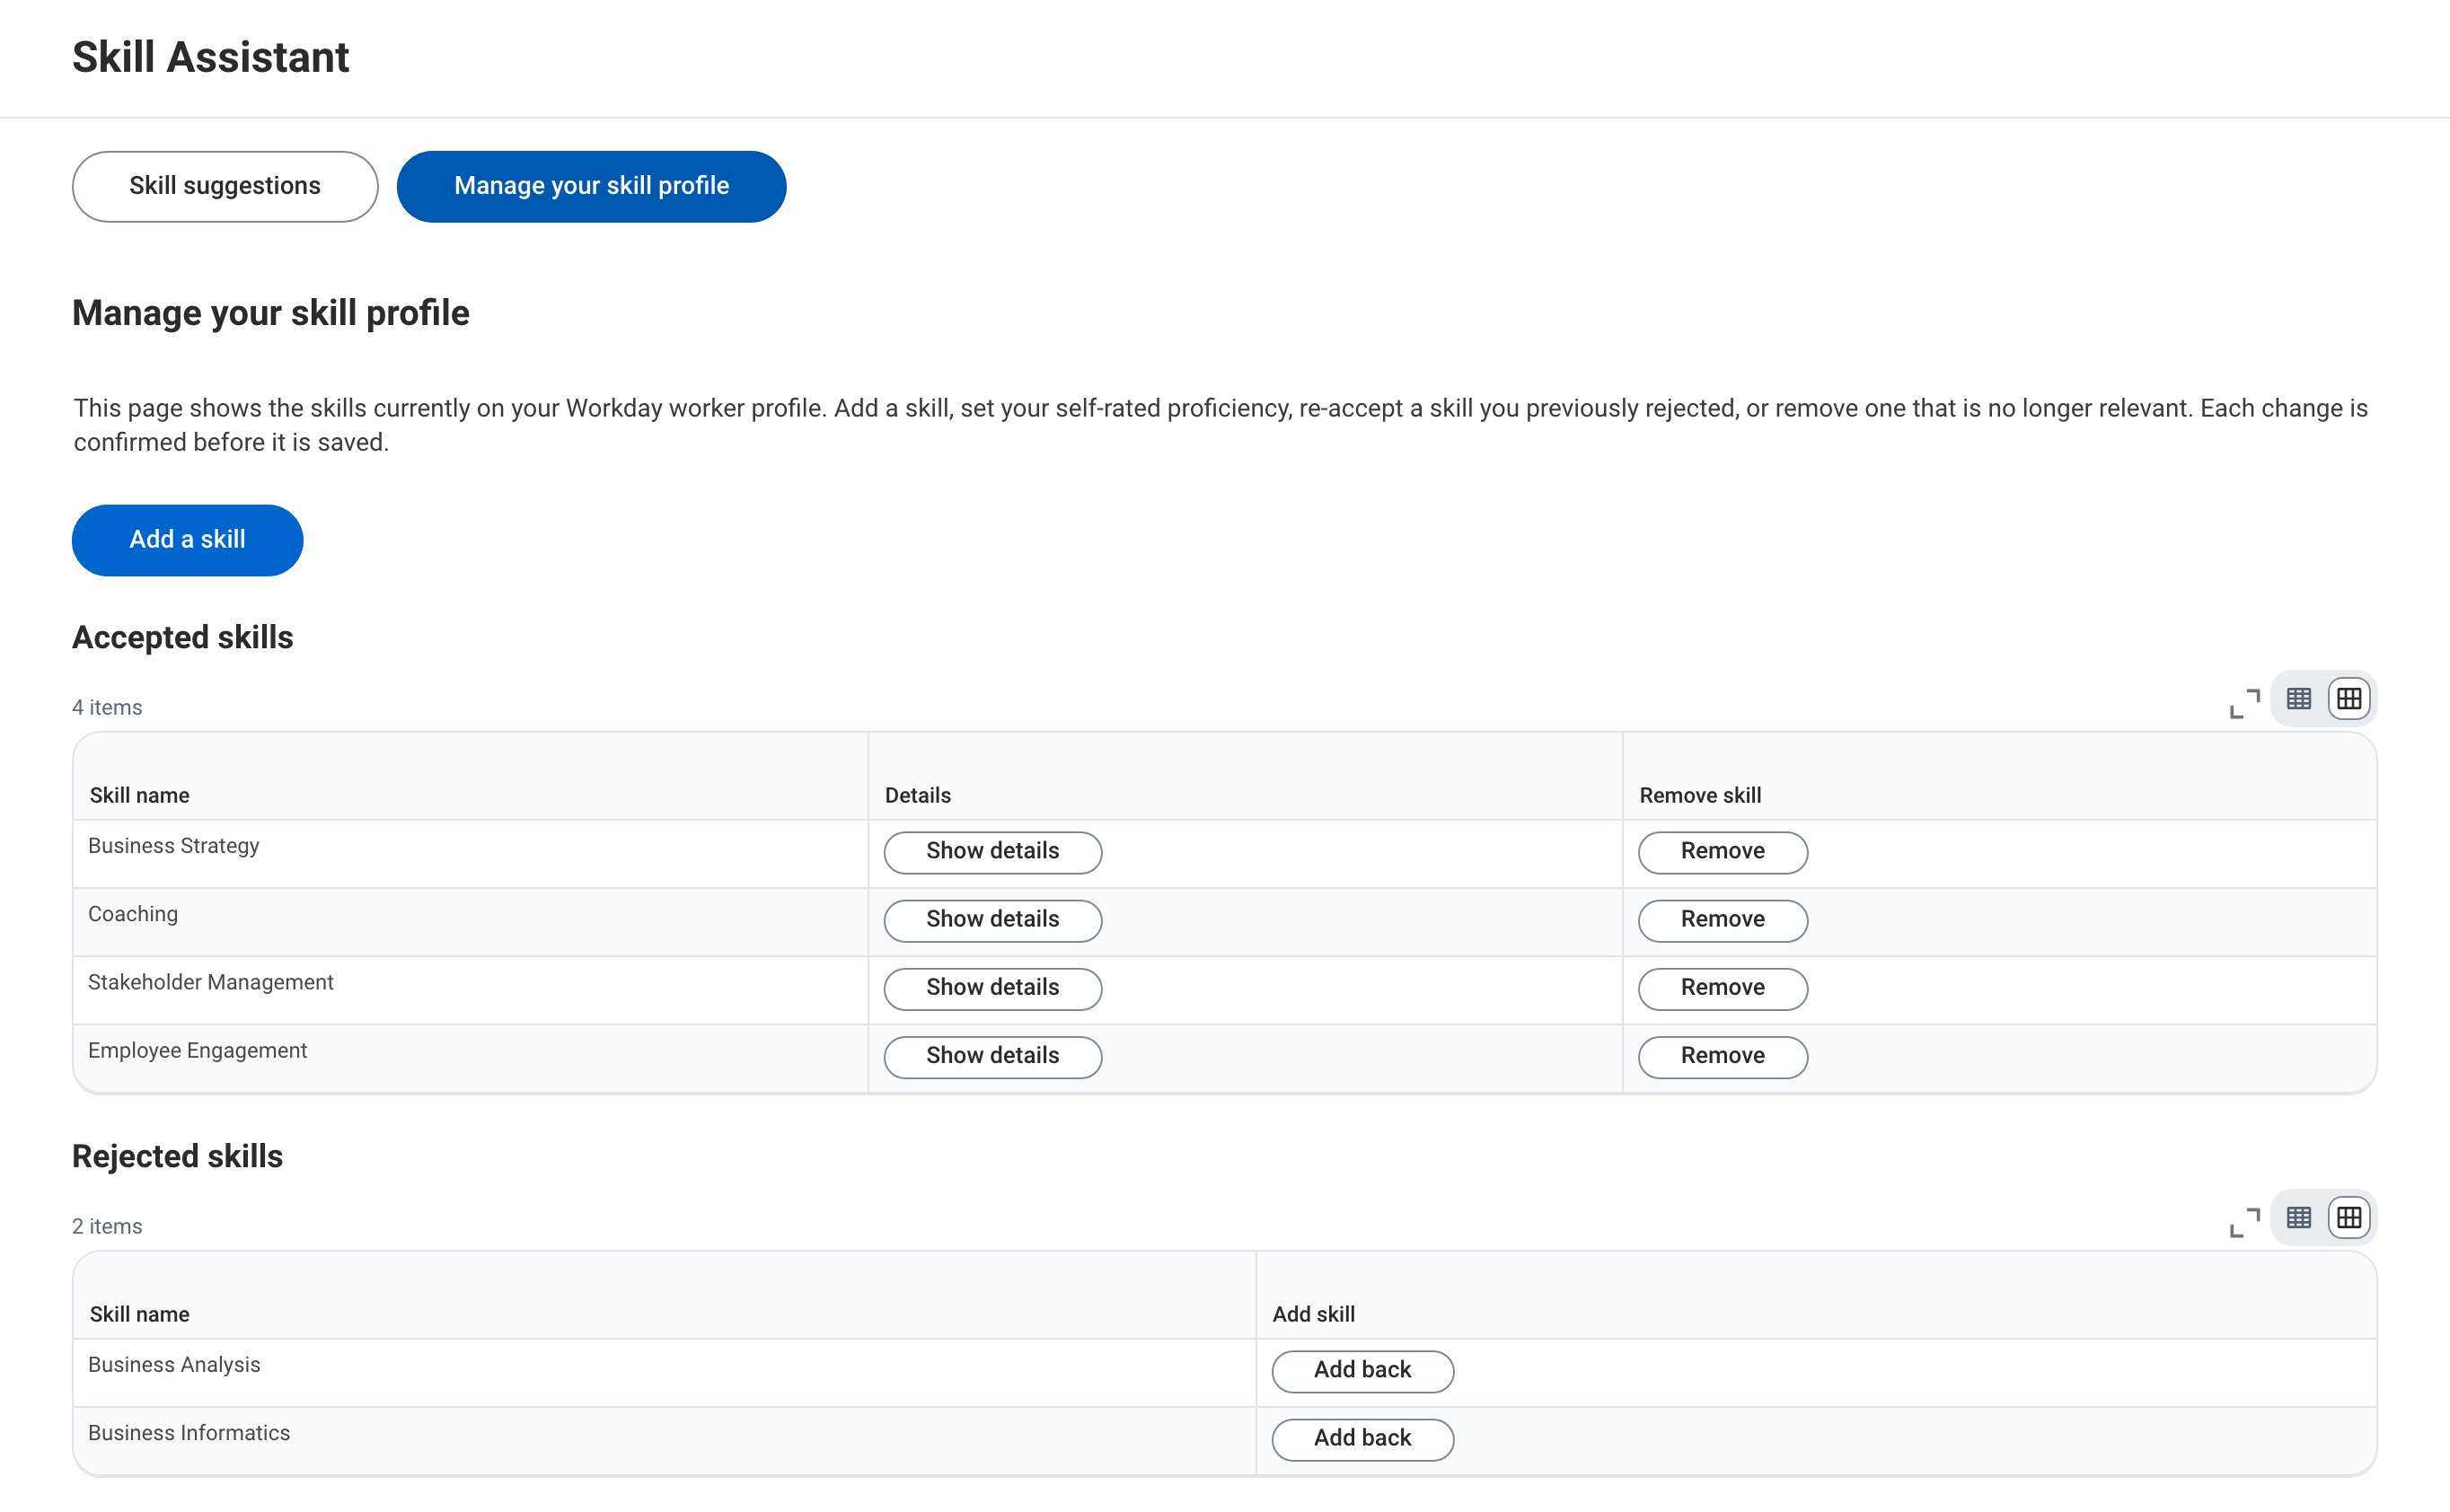Remove the Stakeholder Management skill

(x=1722, y=988)
